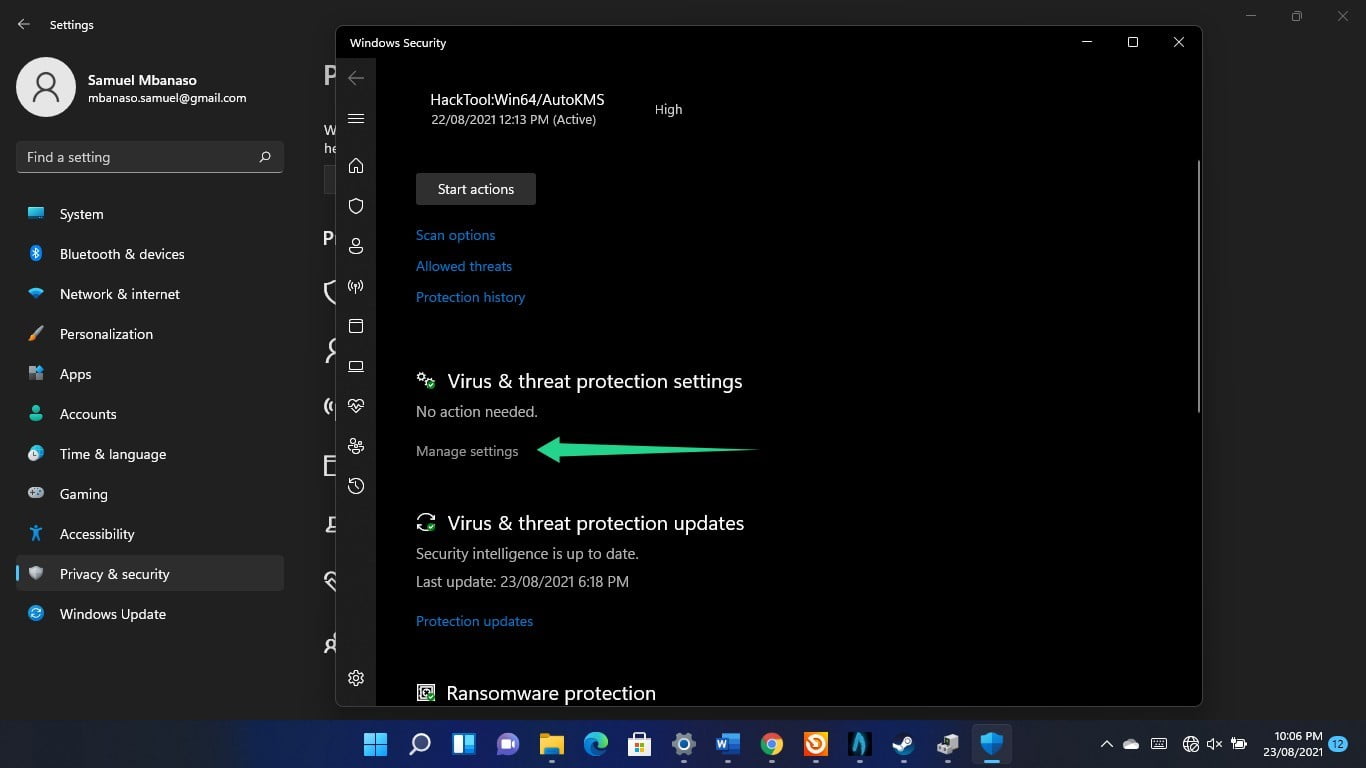Go back using Security window back arrow

pos(356,77)
